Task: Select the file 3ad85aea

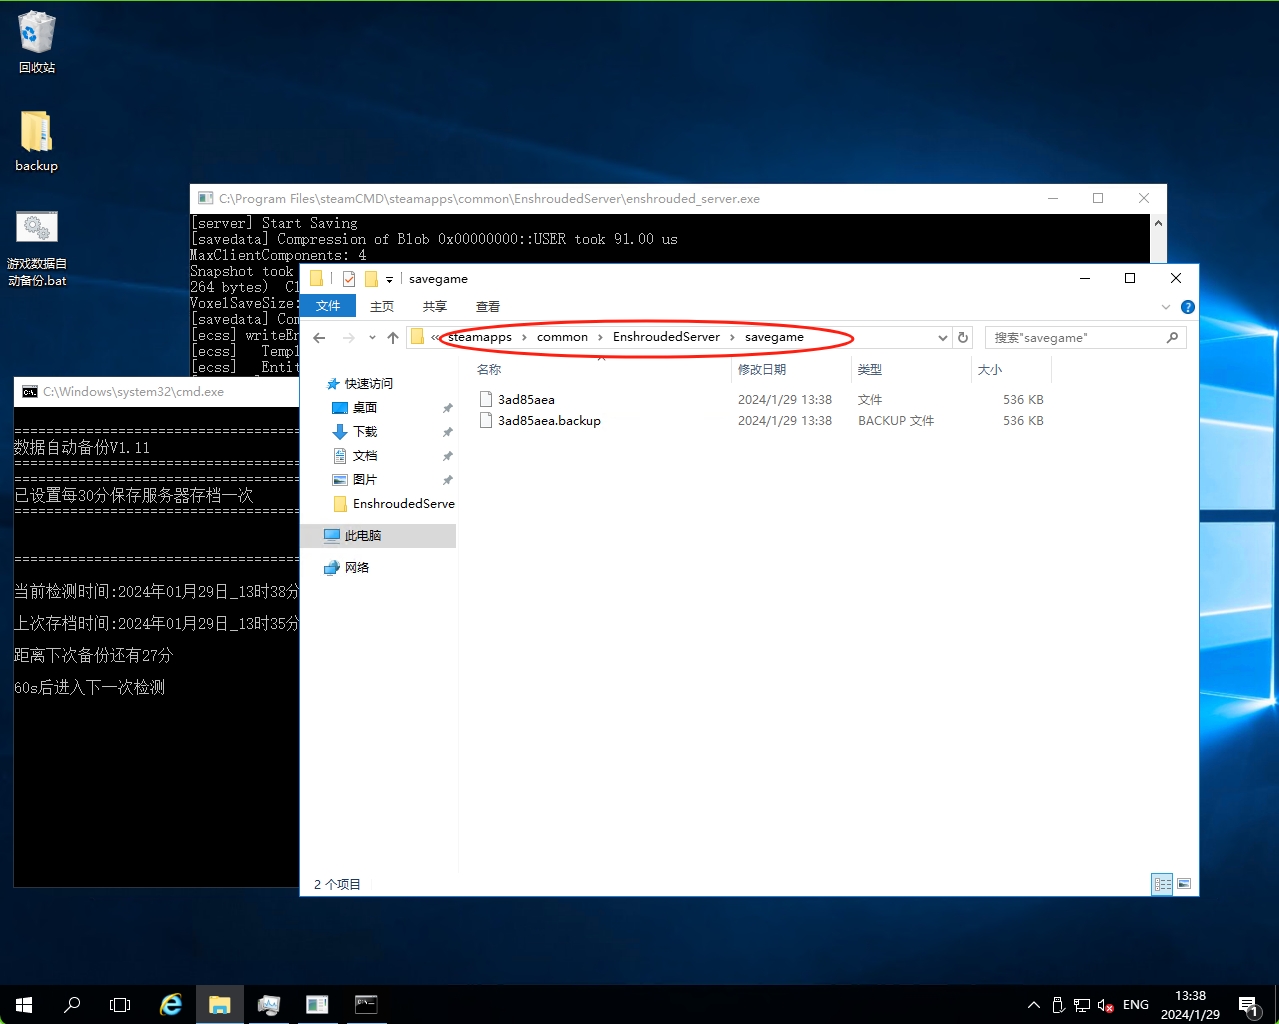Action: 526,400
